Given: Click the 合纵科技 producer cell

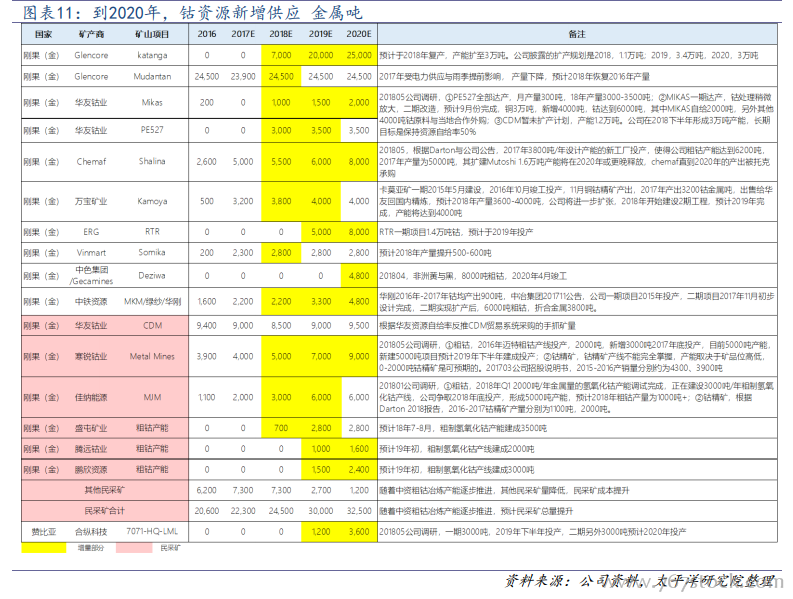Looking at the screenshot, I should (92, 532).
